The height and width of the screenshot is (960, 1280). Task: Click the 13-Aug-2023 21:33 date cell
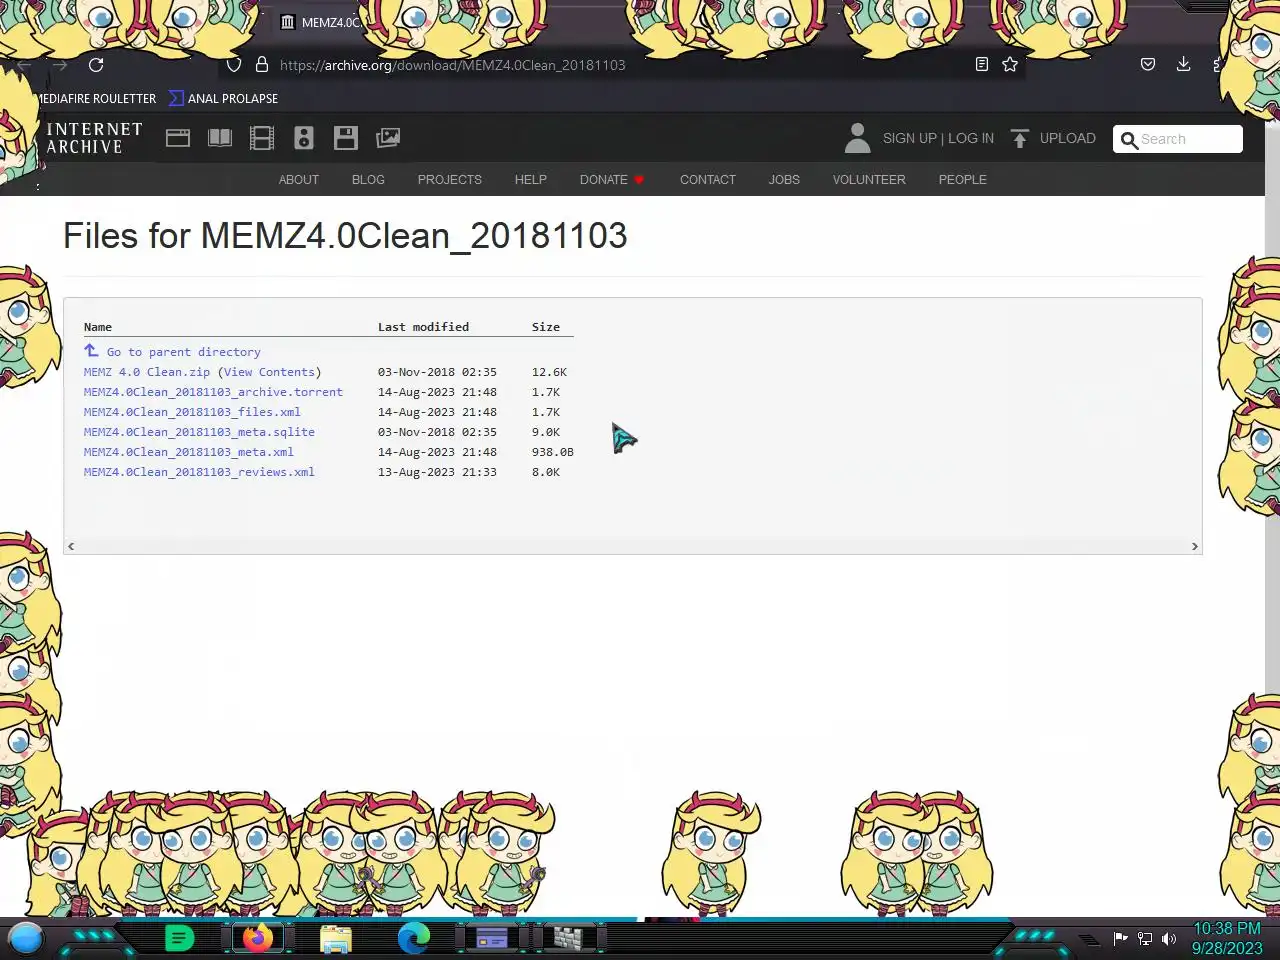[x=437, y=472]
